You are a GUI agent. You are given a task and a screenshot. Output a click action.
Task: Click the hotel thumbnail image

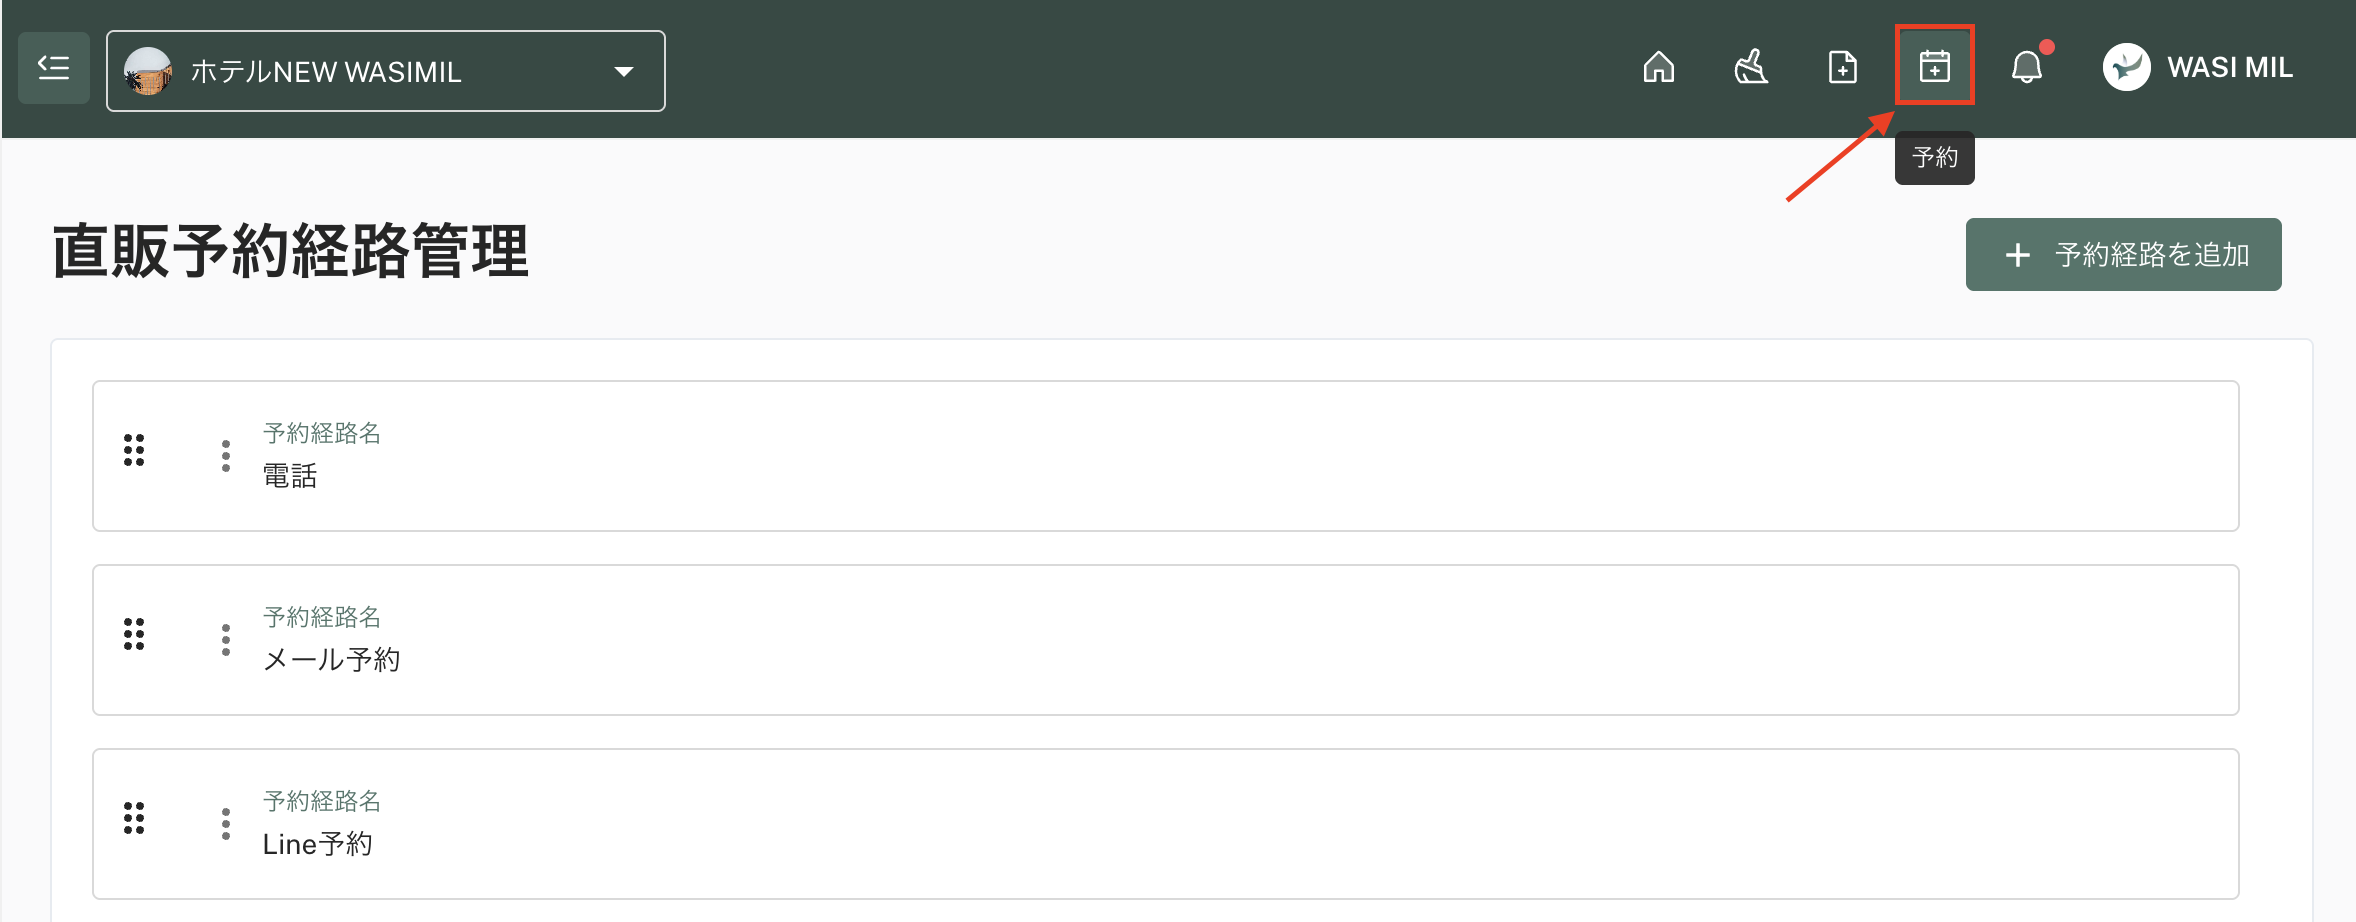(x=148, y=72)
